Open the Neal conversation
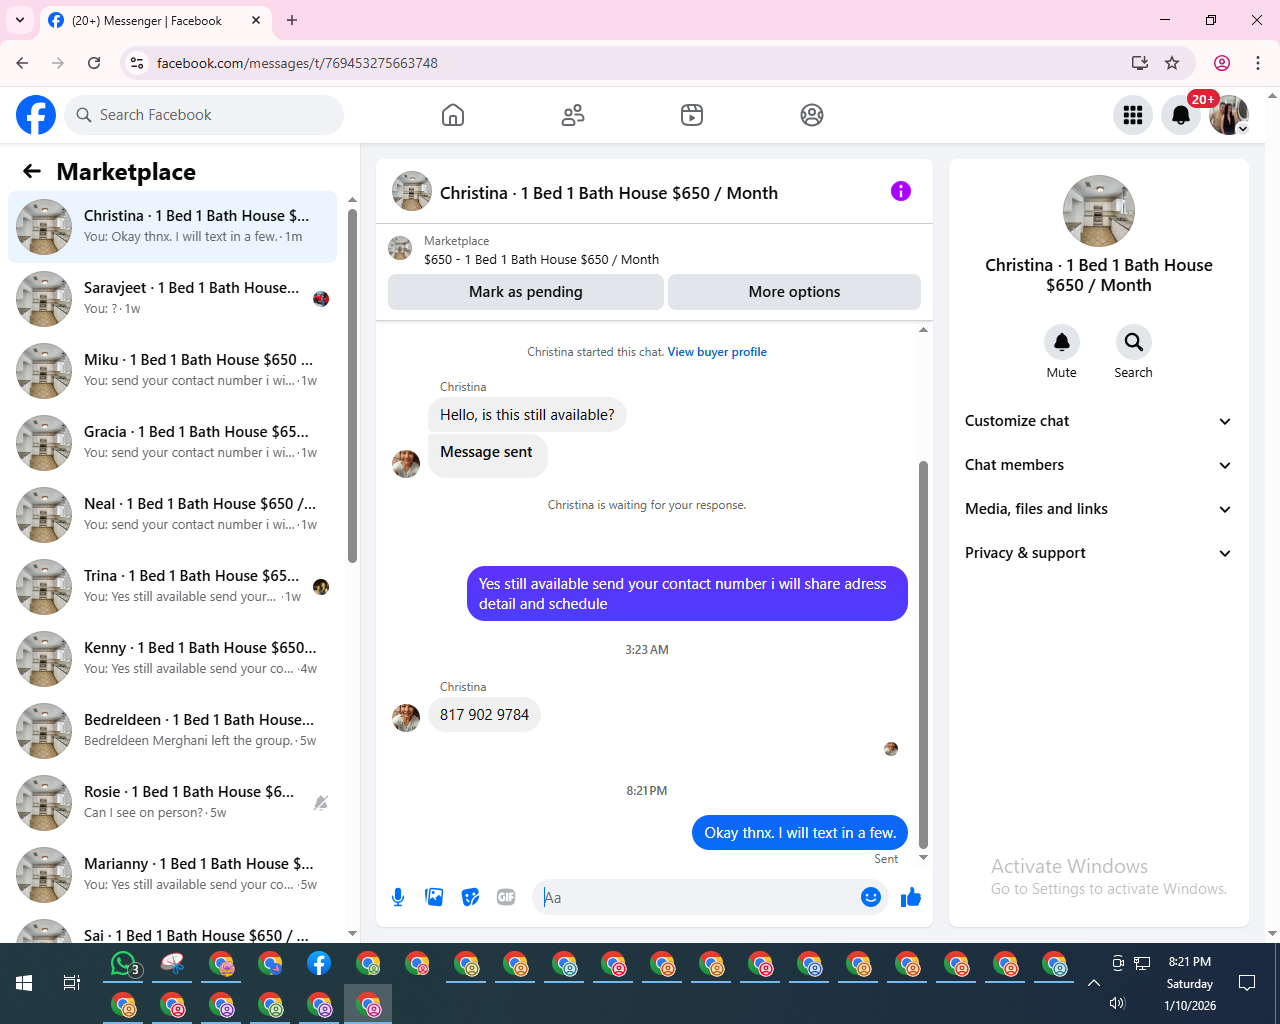The image size is (1280, 1024). [x=173, y=514]
